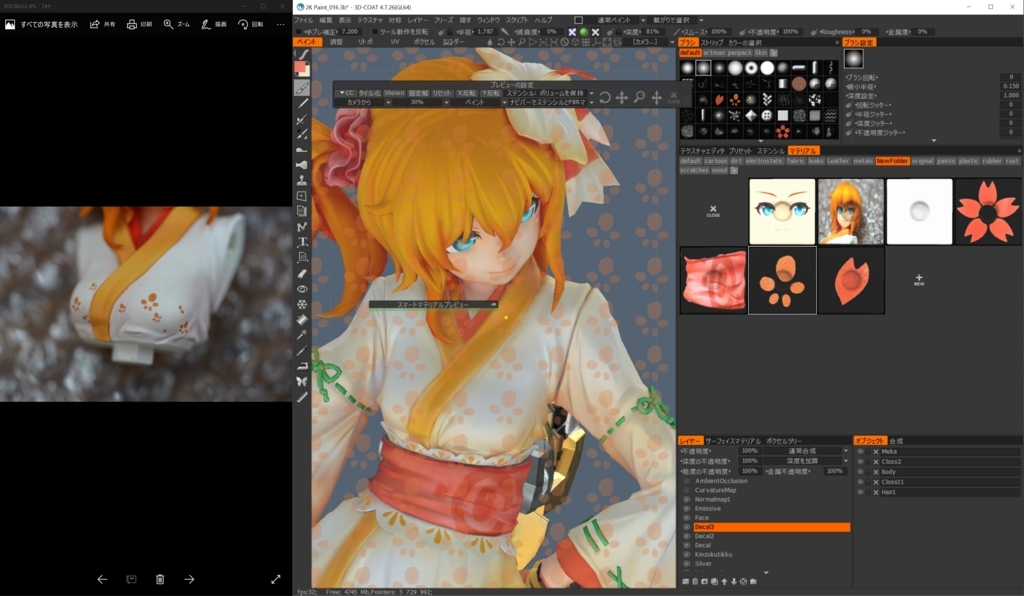Click the grid icon in camera toolbar
This screenshot has width=1024, height=596.
click(587, 42)
